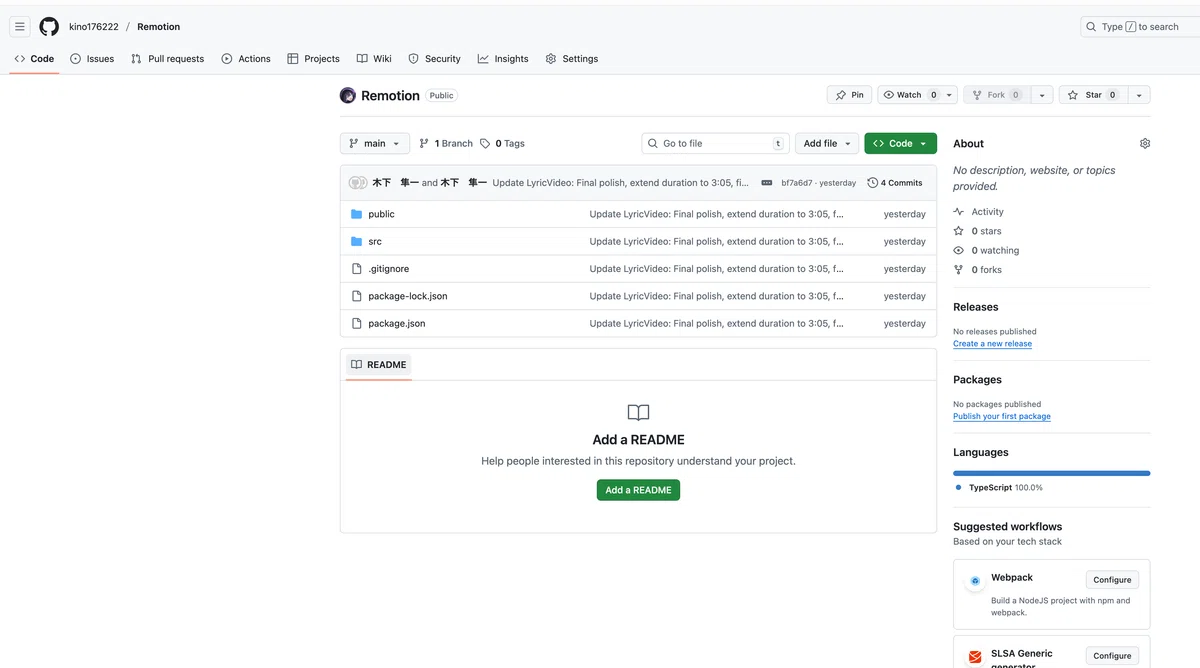1200x668 pixels.
Task: Open the hamburger navigation menu
Action: 20,27
